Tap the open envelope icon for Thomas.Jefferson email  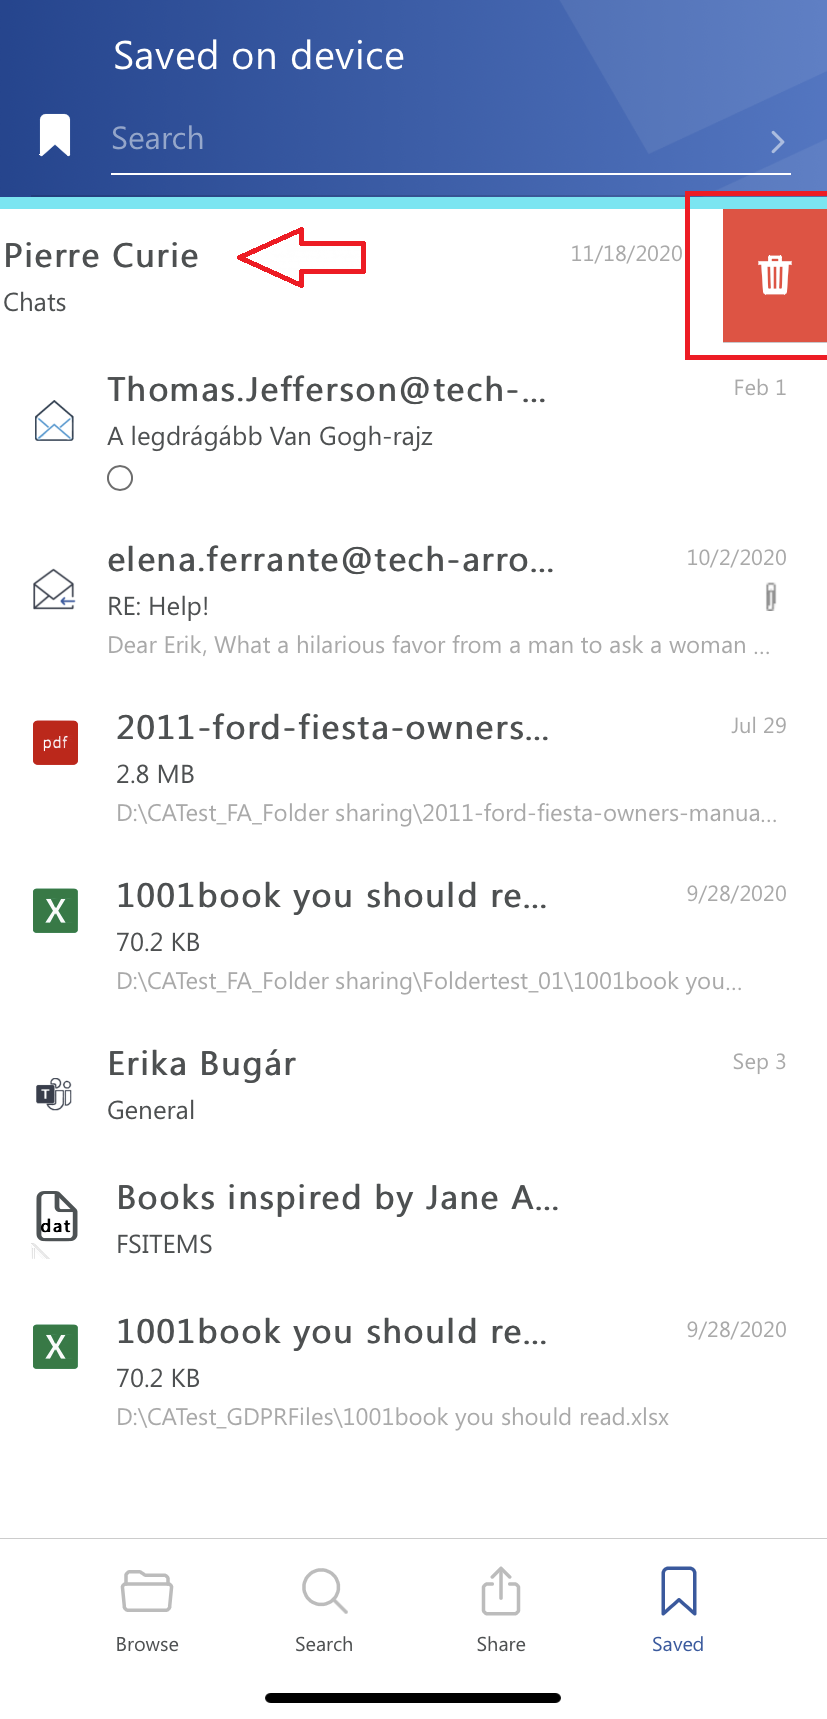coord(54,421)
